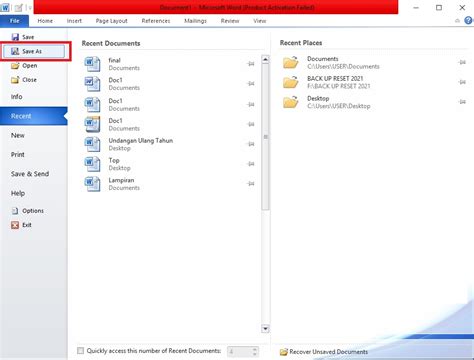The image size is (474, 360).
Task: Click the red Exit icon
Action: (15, 225)
